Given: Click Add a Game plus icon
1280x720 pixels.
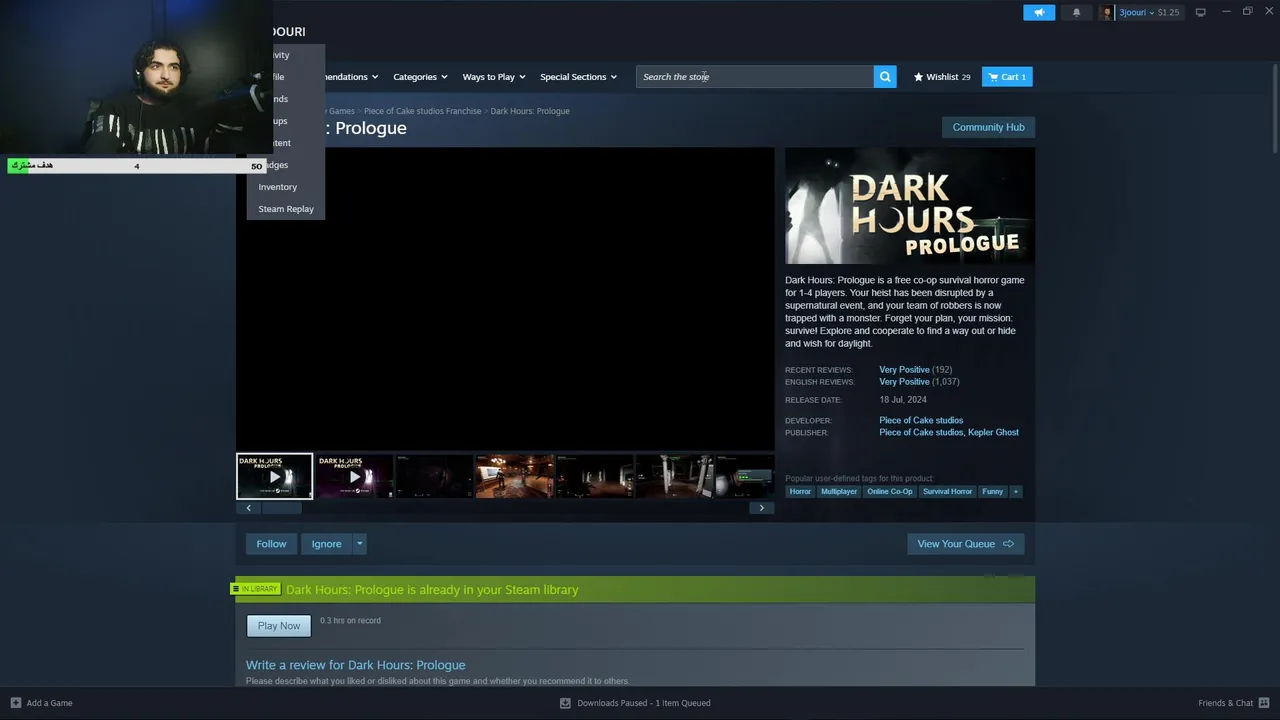Looking at the screenshot, I should point(15,703).
